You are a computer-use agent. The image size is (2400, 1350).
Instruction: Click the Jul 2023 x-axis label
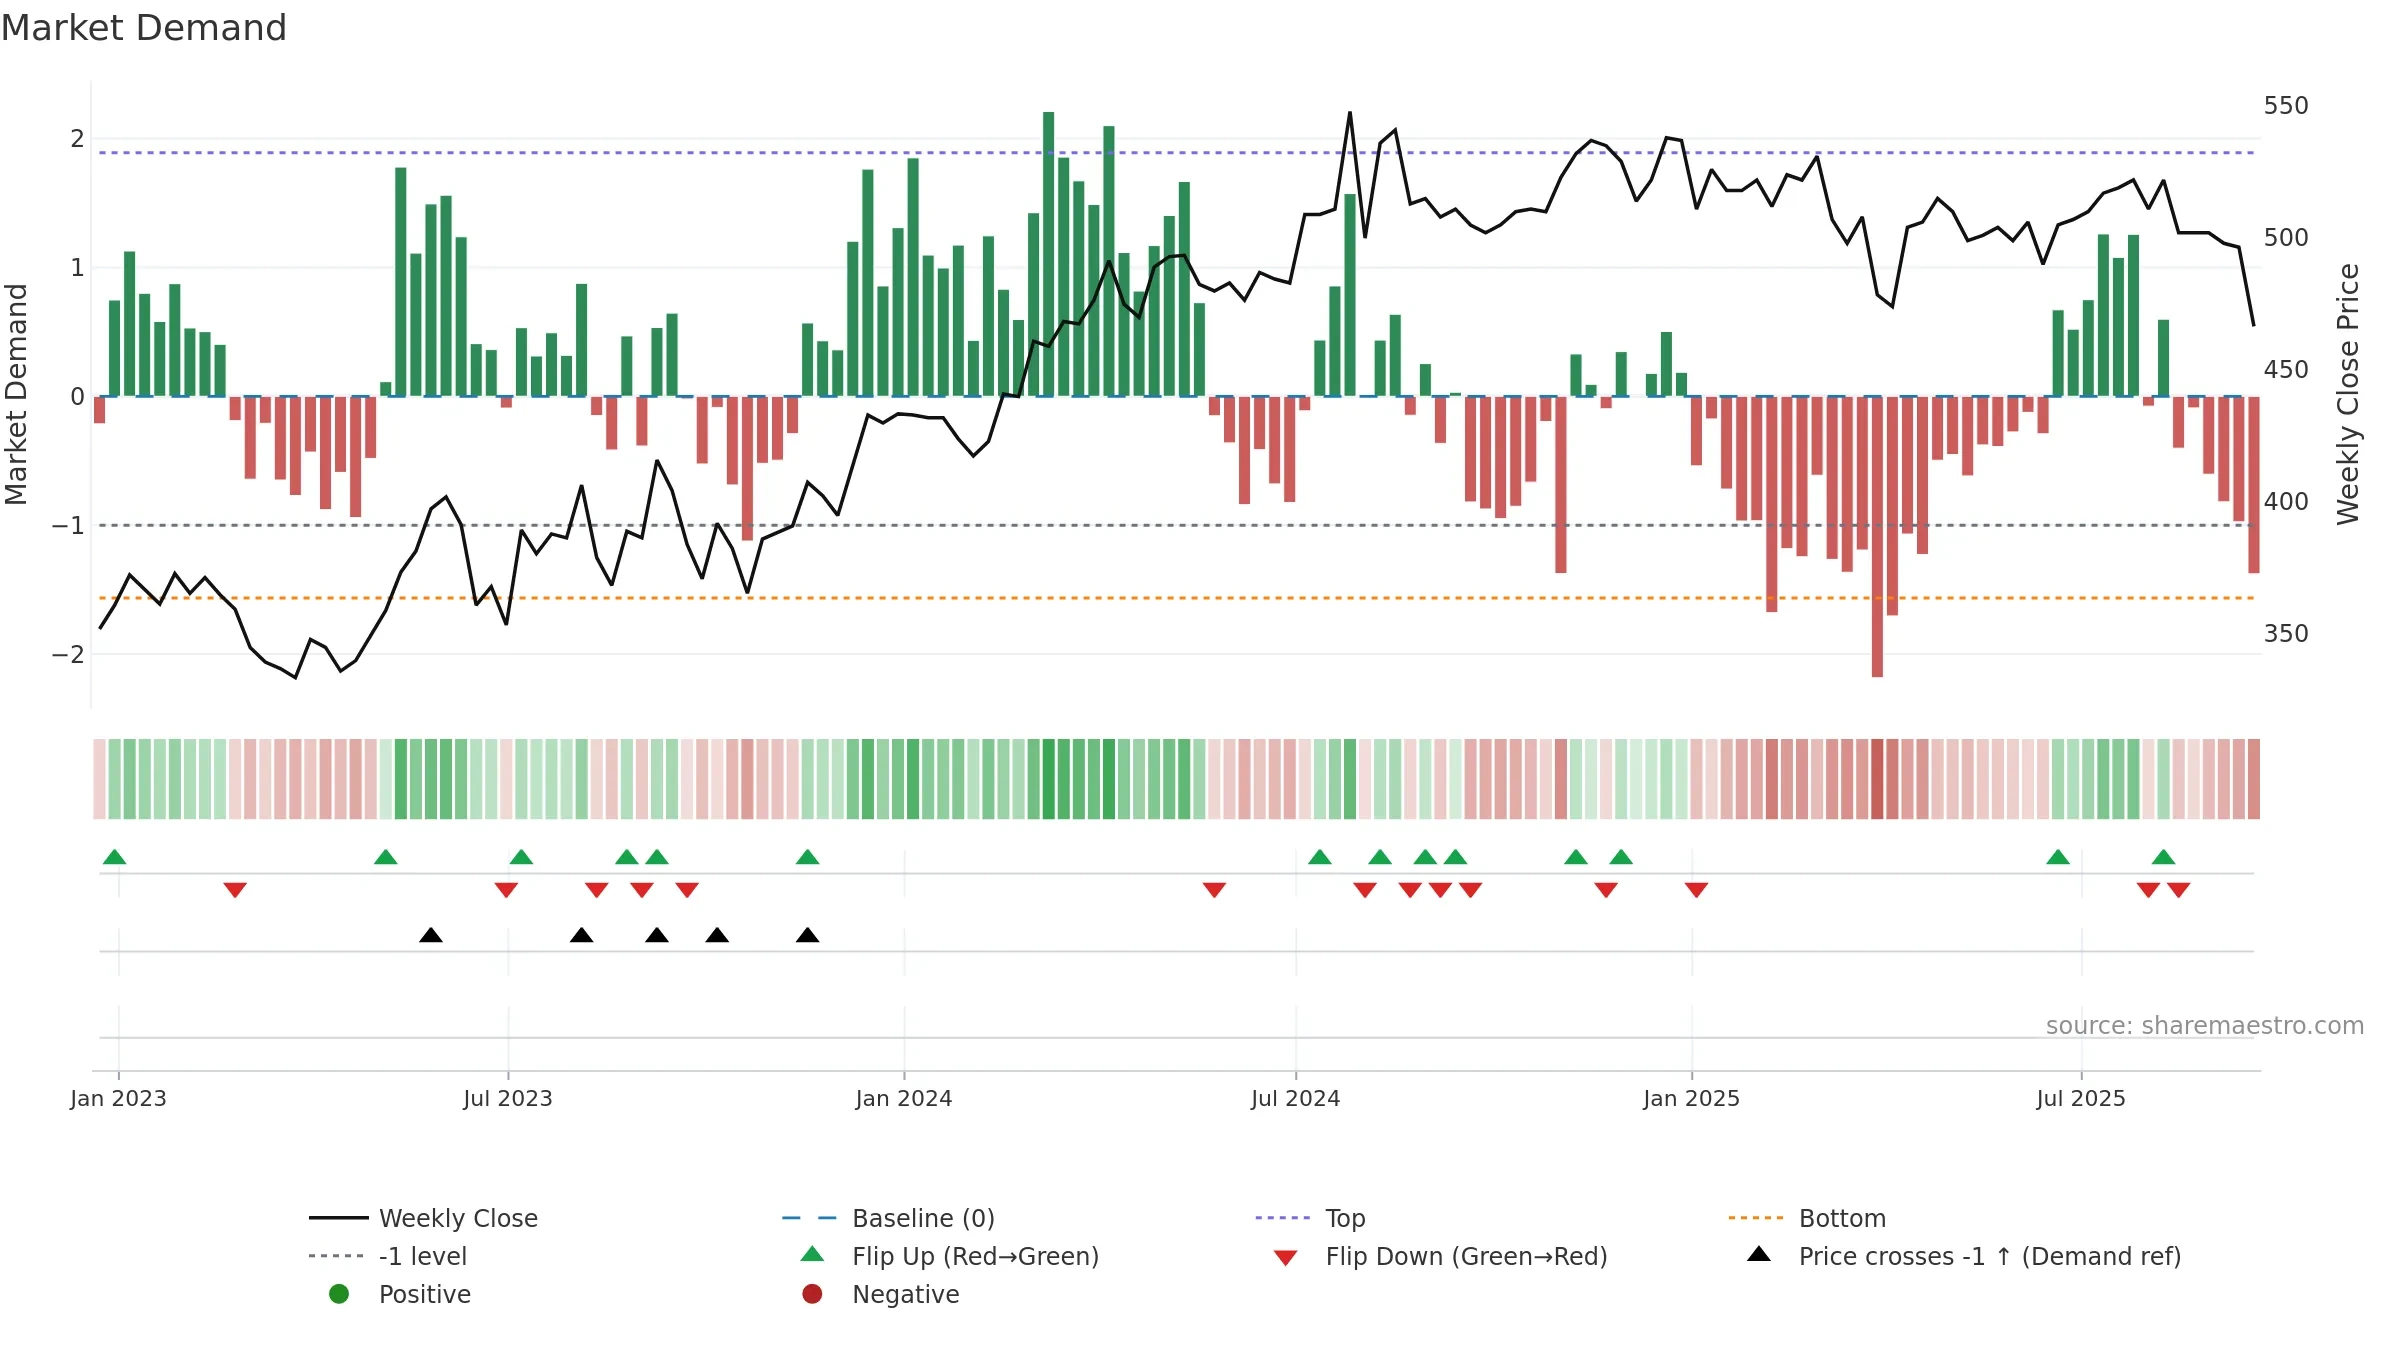point(508,1098)
